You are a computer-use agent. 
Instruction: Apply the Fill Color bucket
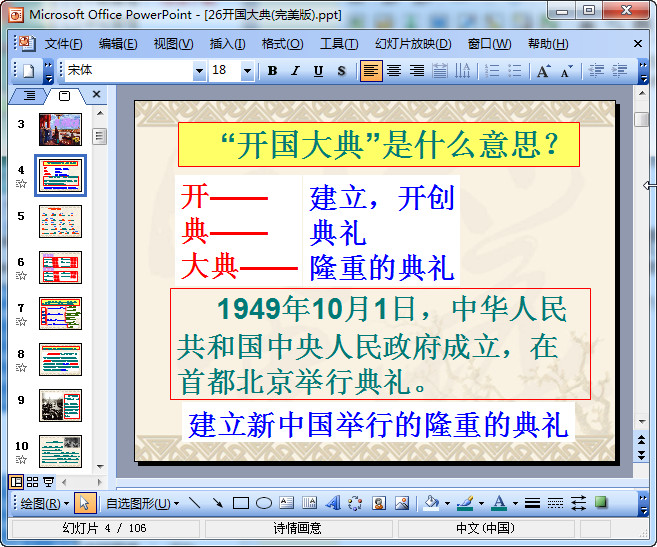pos(432,503)
